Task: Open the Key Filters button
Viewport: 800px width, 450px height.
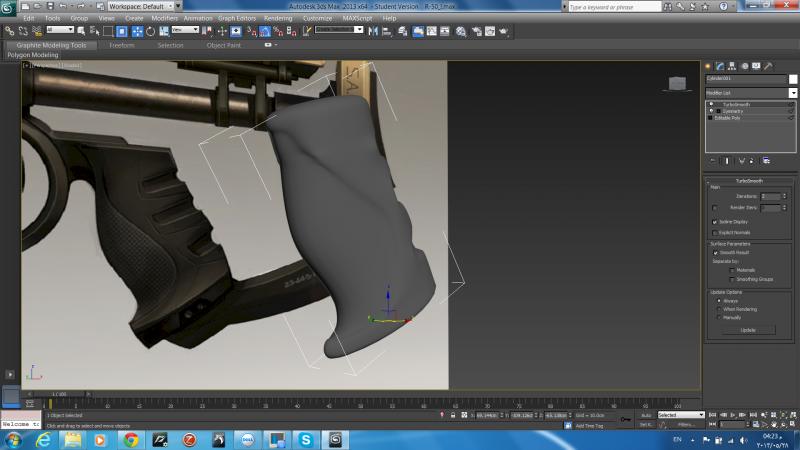Action: pyautogui.click(x=685, y=424)
